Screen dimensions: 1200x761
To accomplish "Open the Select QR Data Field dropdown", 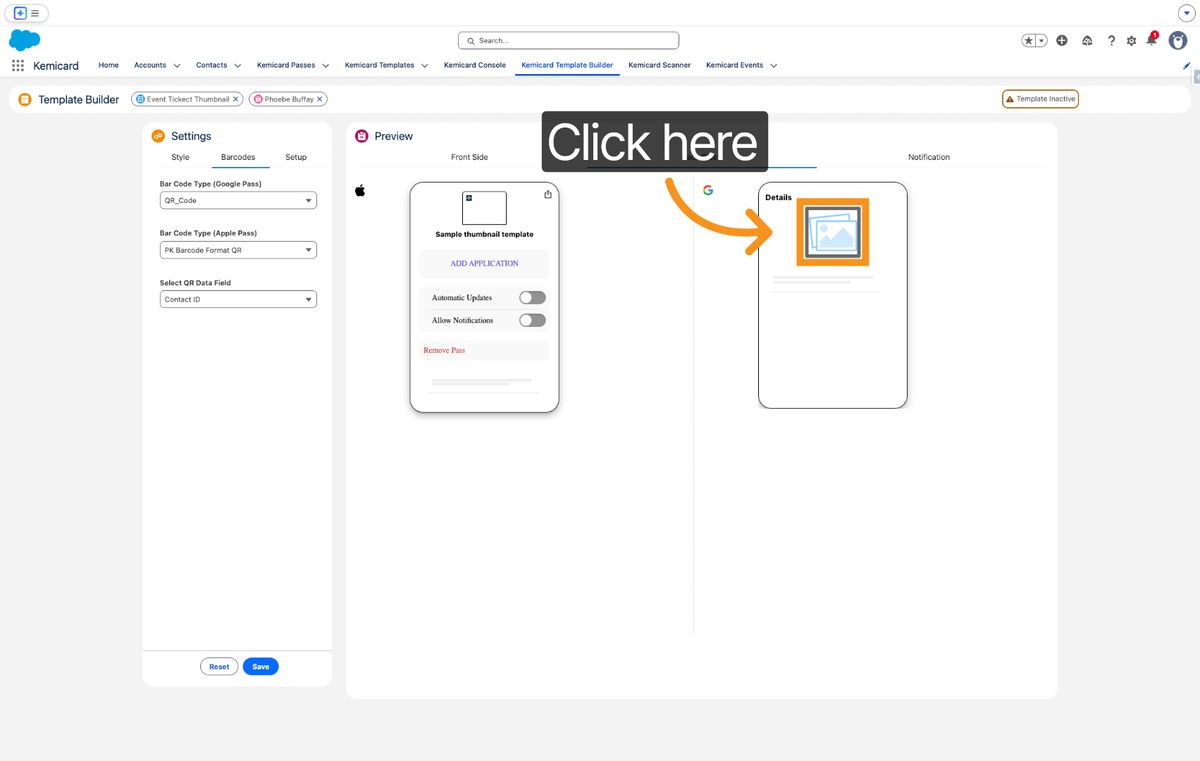I will tap(238, 299).
